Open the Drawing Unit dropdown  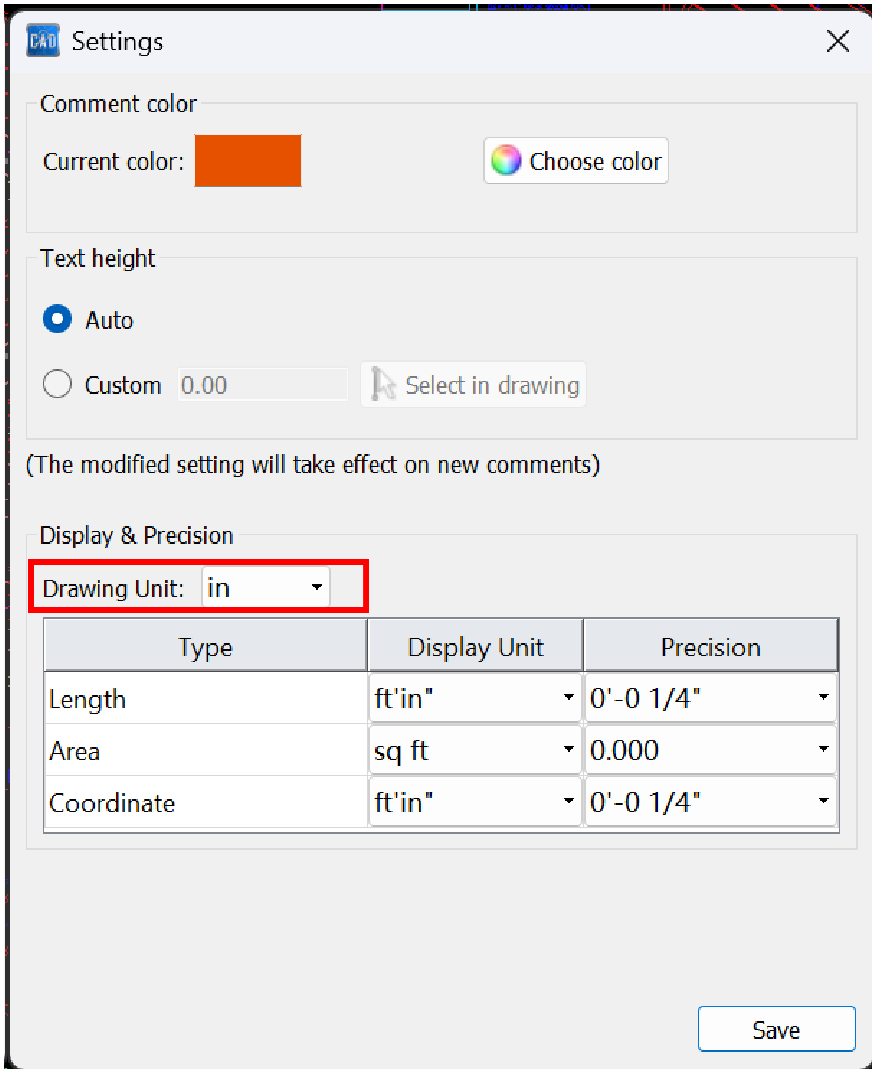pos(266,588)
